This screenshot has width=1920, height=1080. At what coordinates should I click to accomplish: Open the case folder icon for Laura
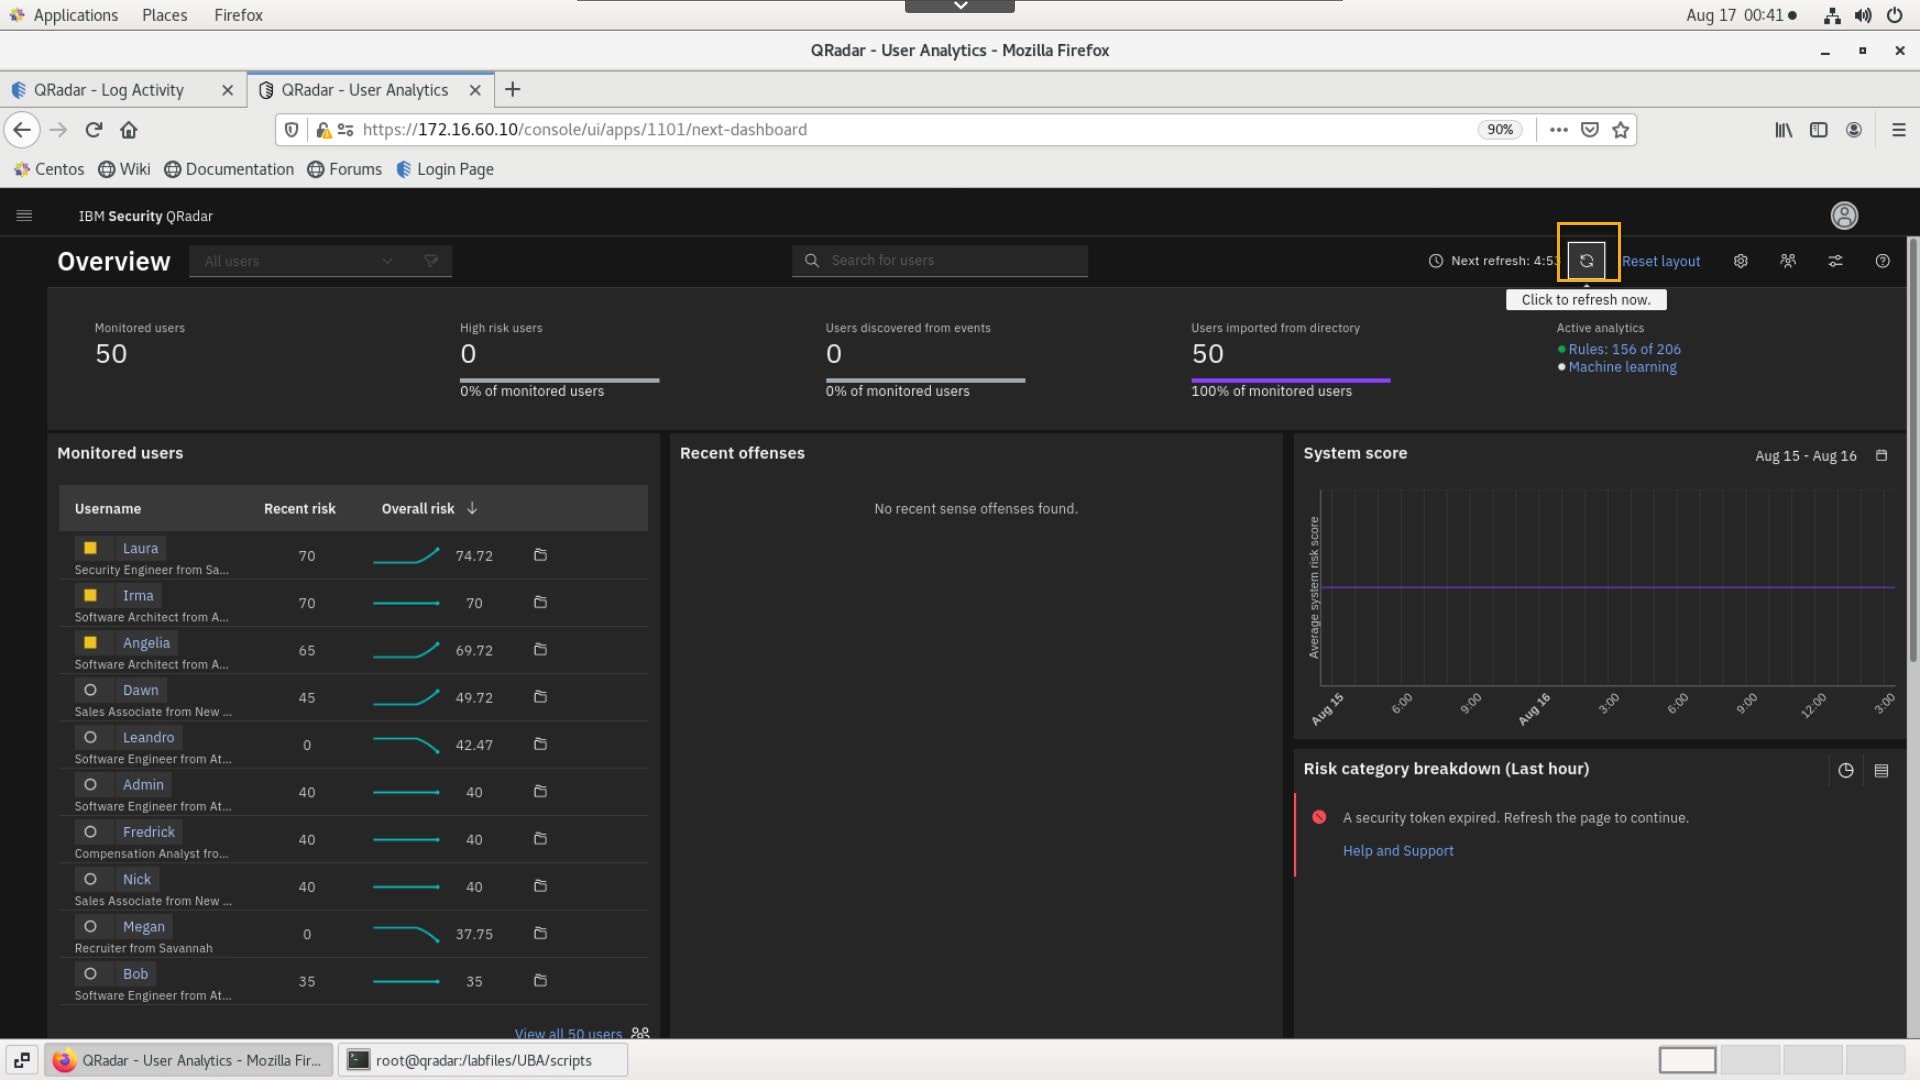pos(540,555)
